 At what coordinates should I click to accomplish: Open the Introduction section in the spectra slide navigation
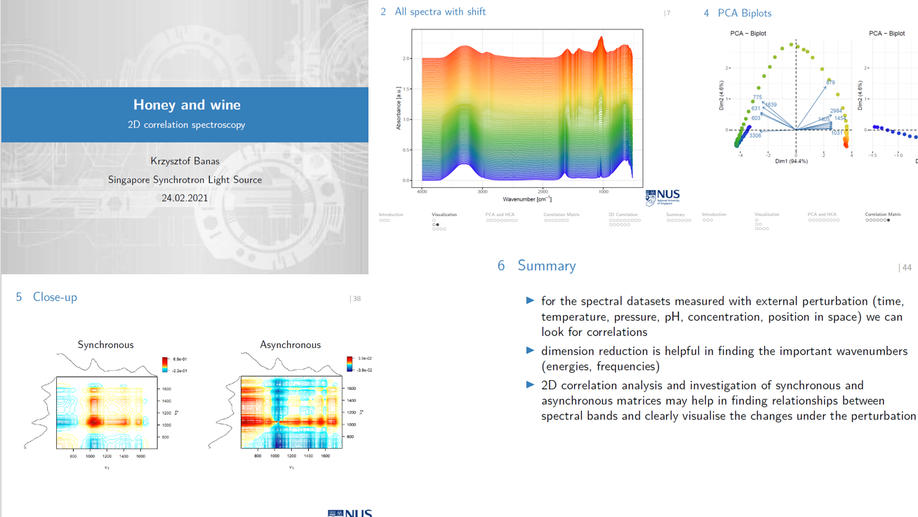391,214
